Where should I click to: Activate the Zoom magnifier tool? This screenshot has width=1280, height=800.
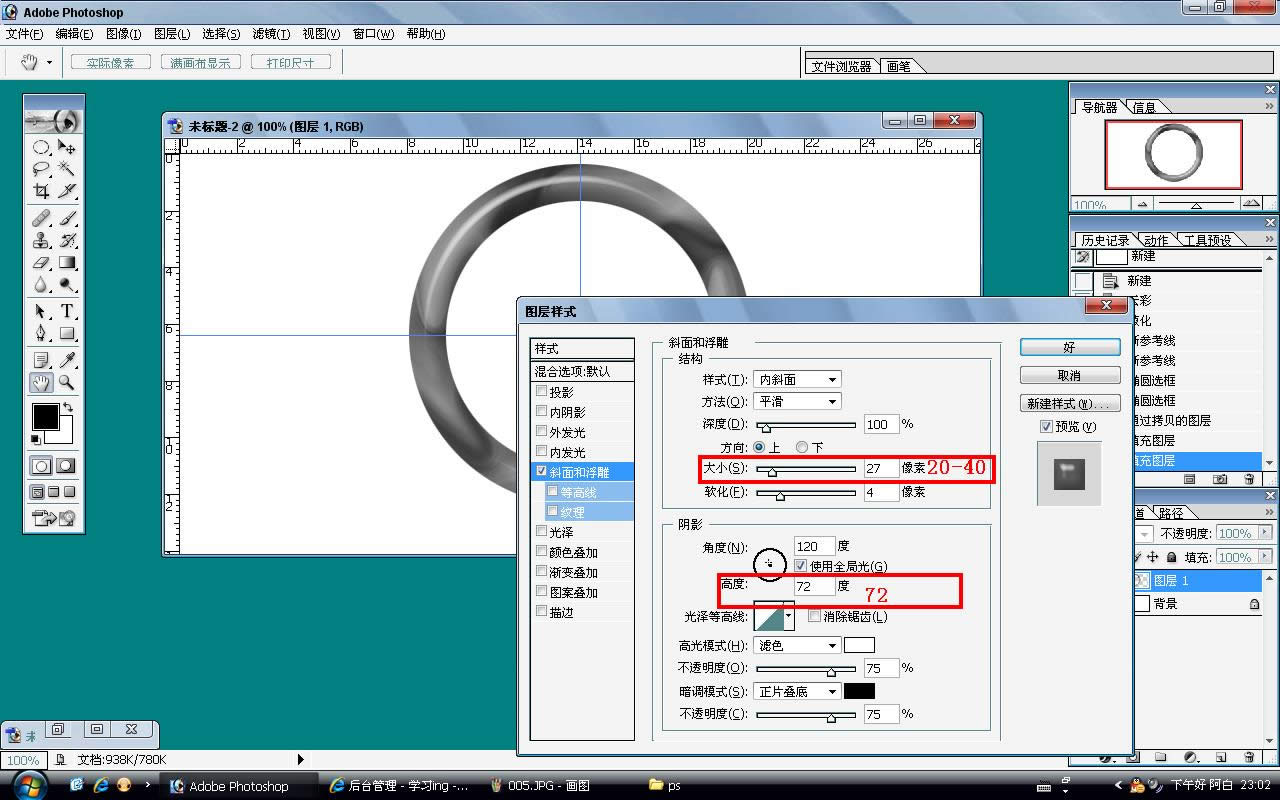click(x=67, y=382)
